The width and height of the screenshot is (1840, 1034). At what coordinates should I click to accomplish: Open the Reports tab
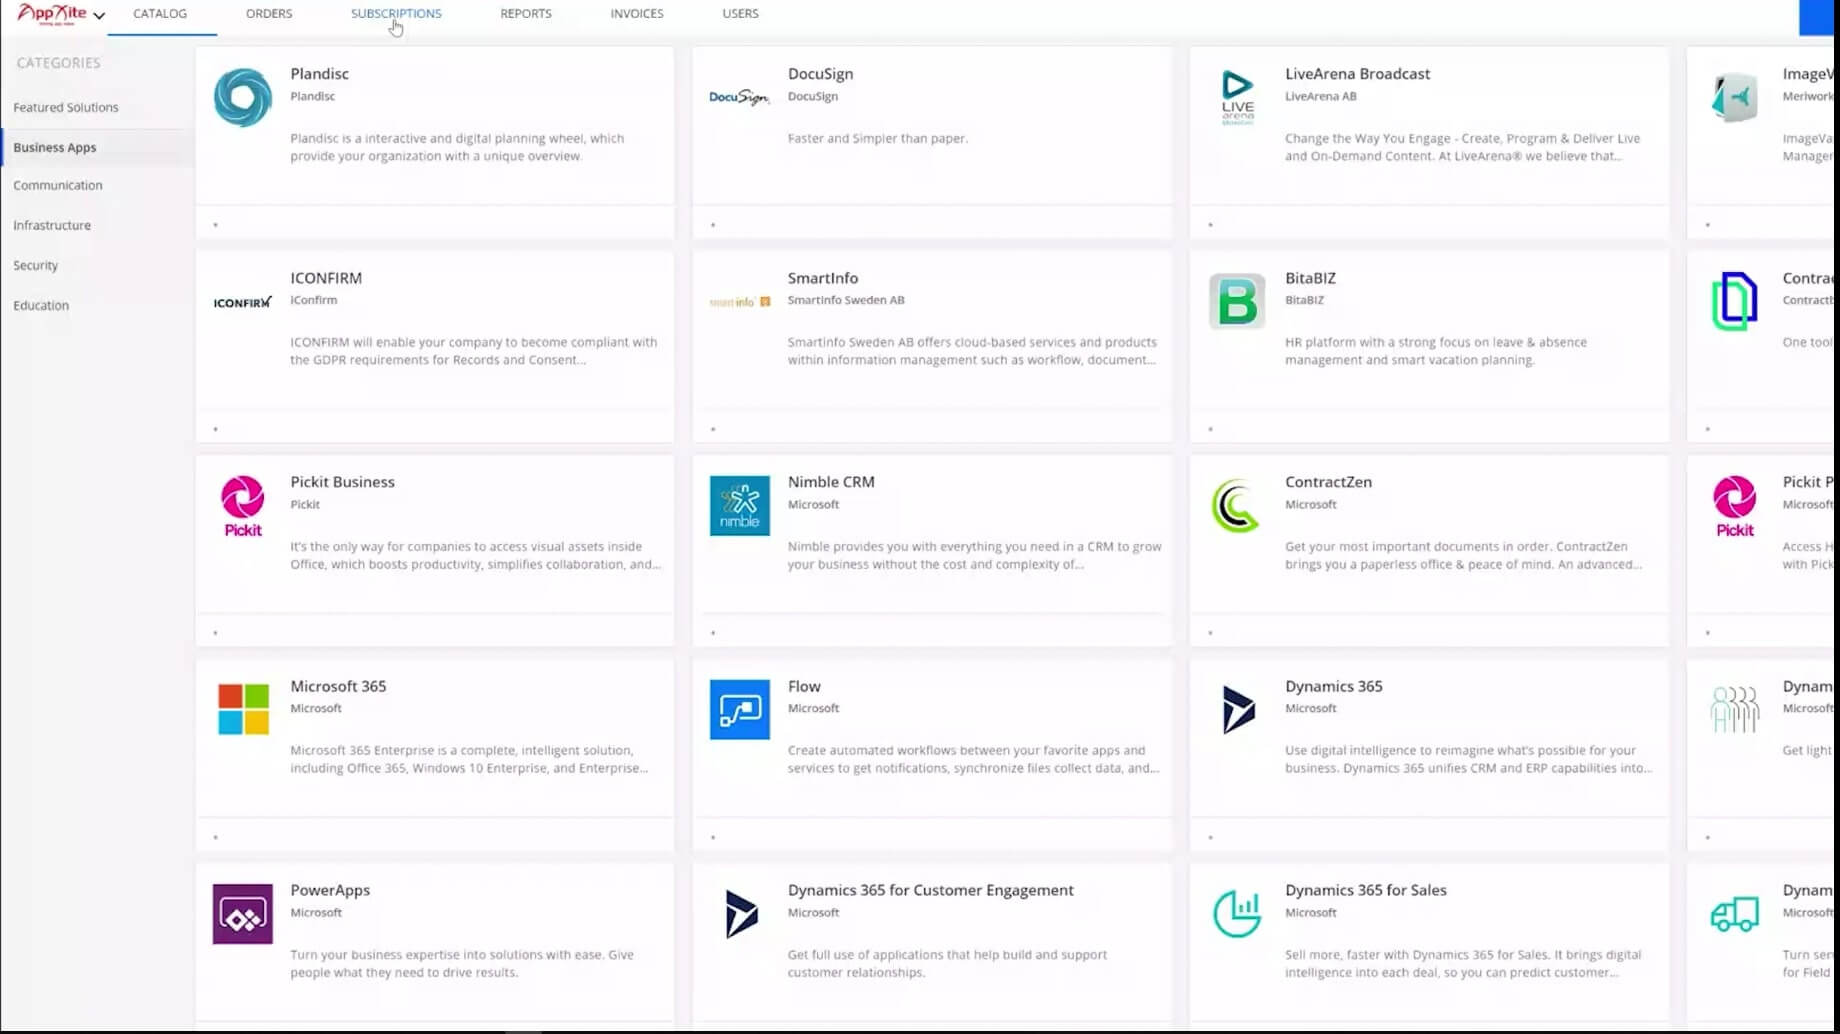pyautogui.click(x=526, y=14)
